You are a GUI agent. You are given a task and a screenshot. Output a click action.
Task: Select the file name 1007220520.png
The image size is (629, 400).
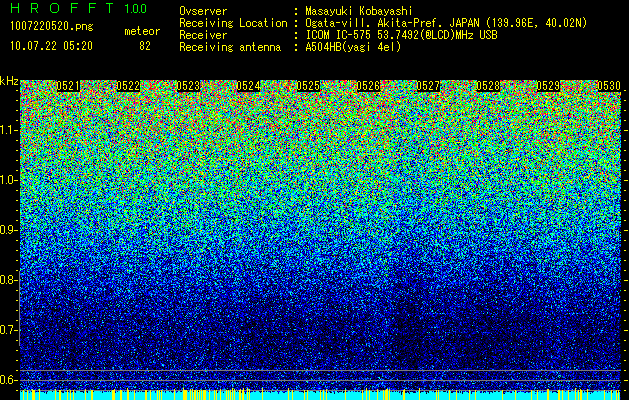coord(52,27)
